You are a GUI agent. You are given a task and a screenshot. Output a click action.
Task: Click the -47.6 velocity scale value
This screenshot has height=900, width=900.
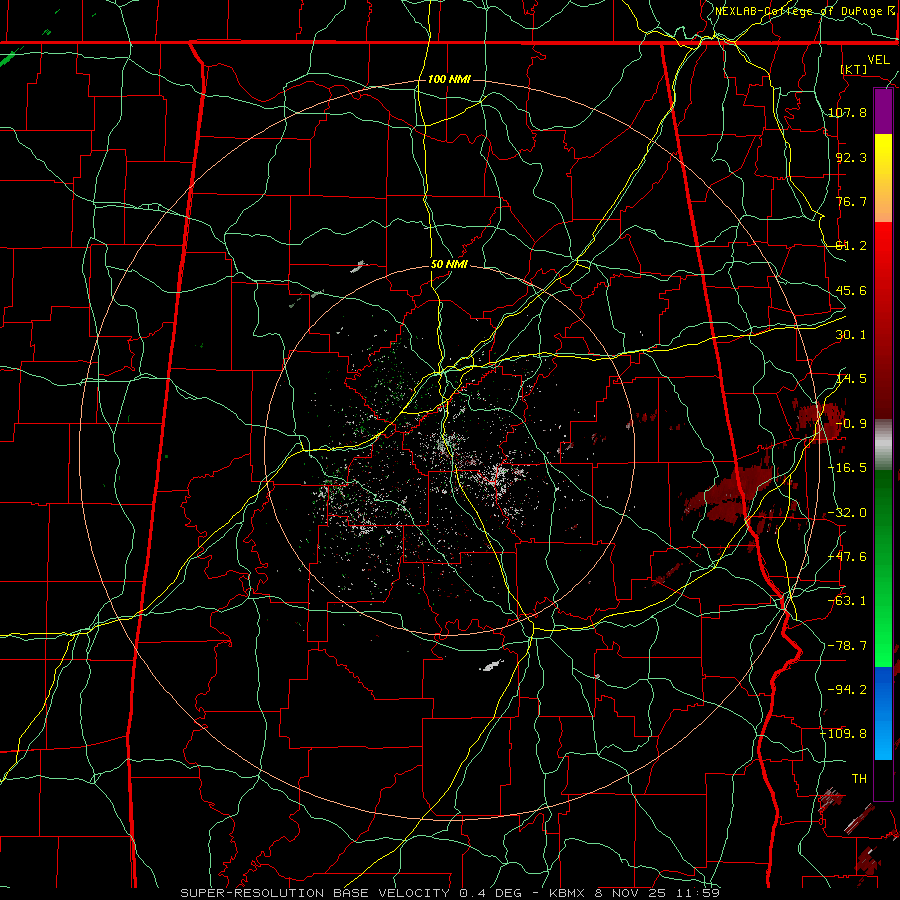(847, 557)
